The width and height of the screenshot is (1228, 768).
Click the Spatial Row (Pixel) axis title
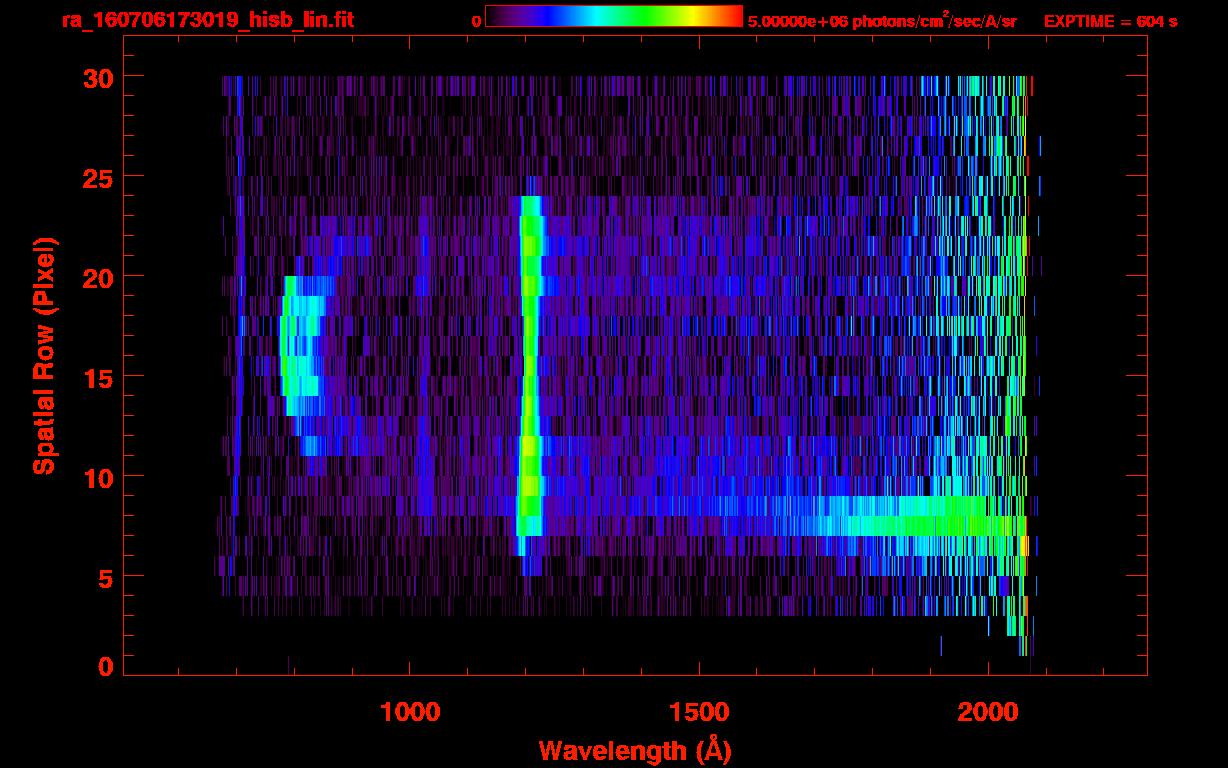tap(43, 355)
